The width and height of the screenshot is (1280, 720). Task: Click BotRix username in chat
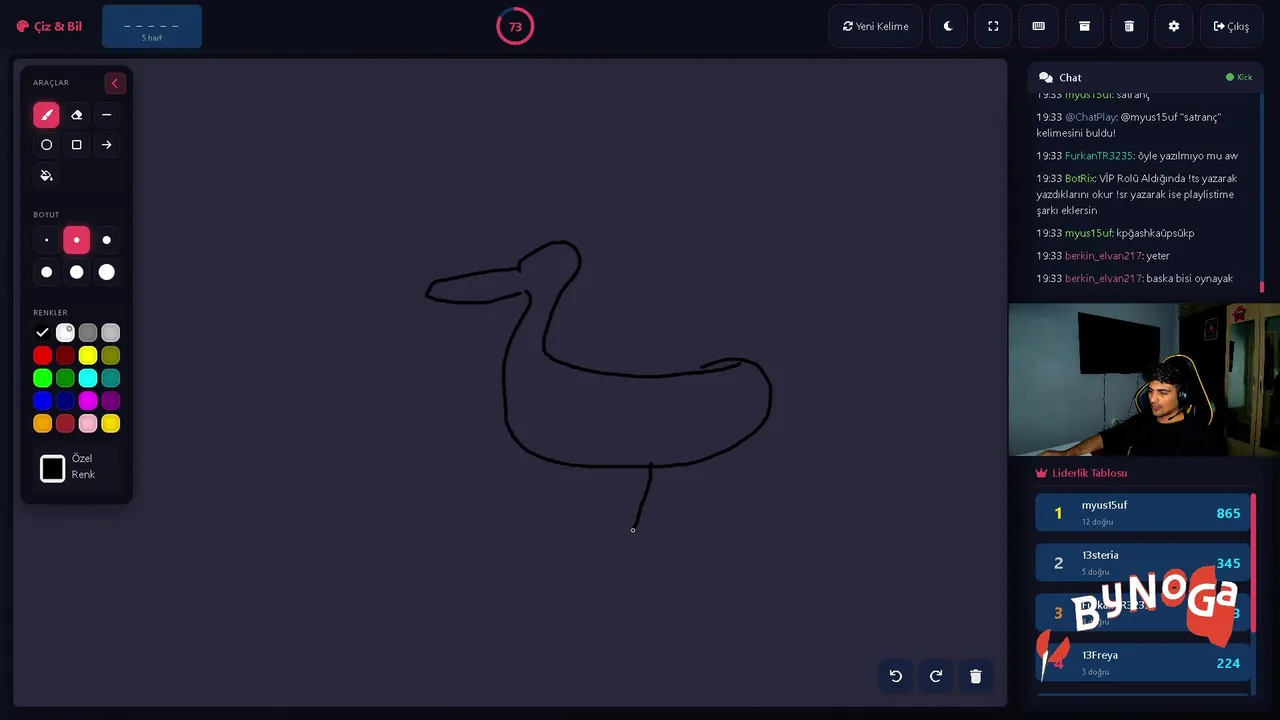pos(1080,178)
